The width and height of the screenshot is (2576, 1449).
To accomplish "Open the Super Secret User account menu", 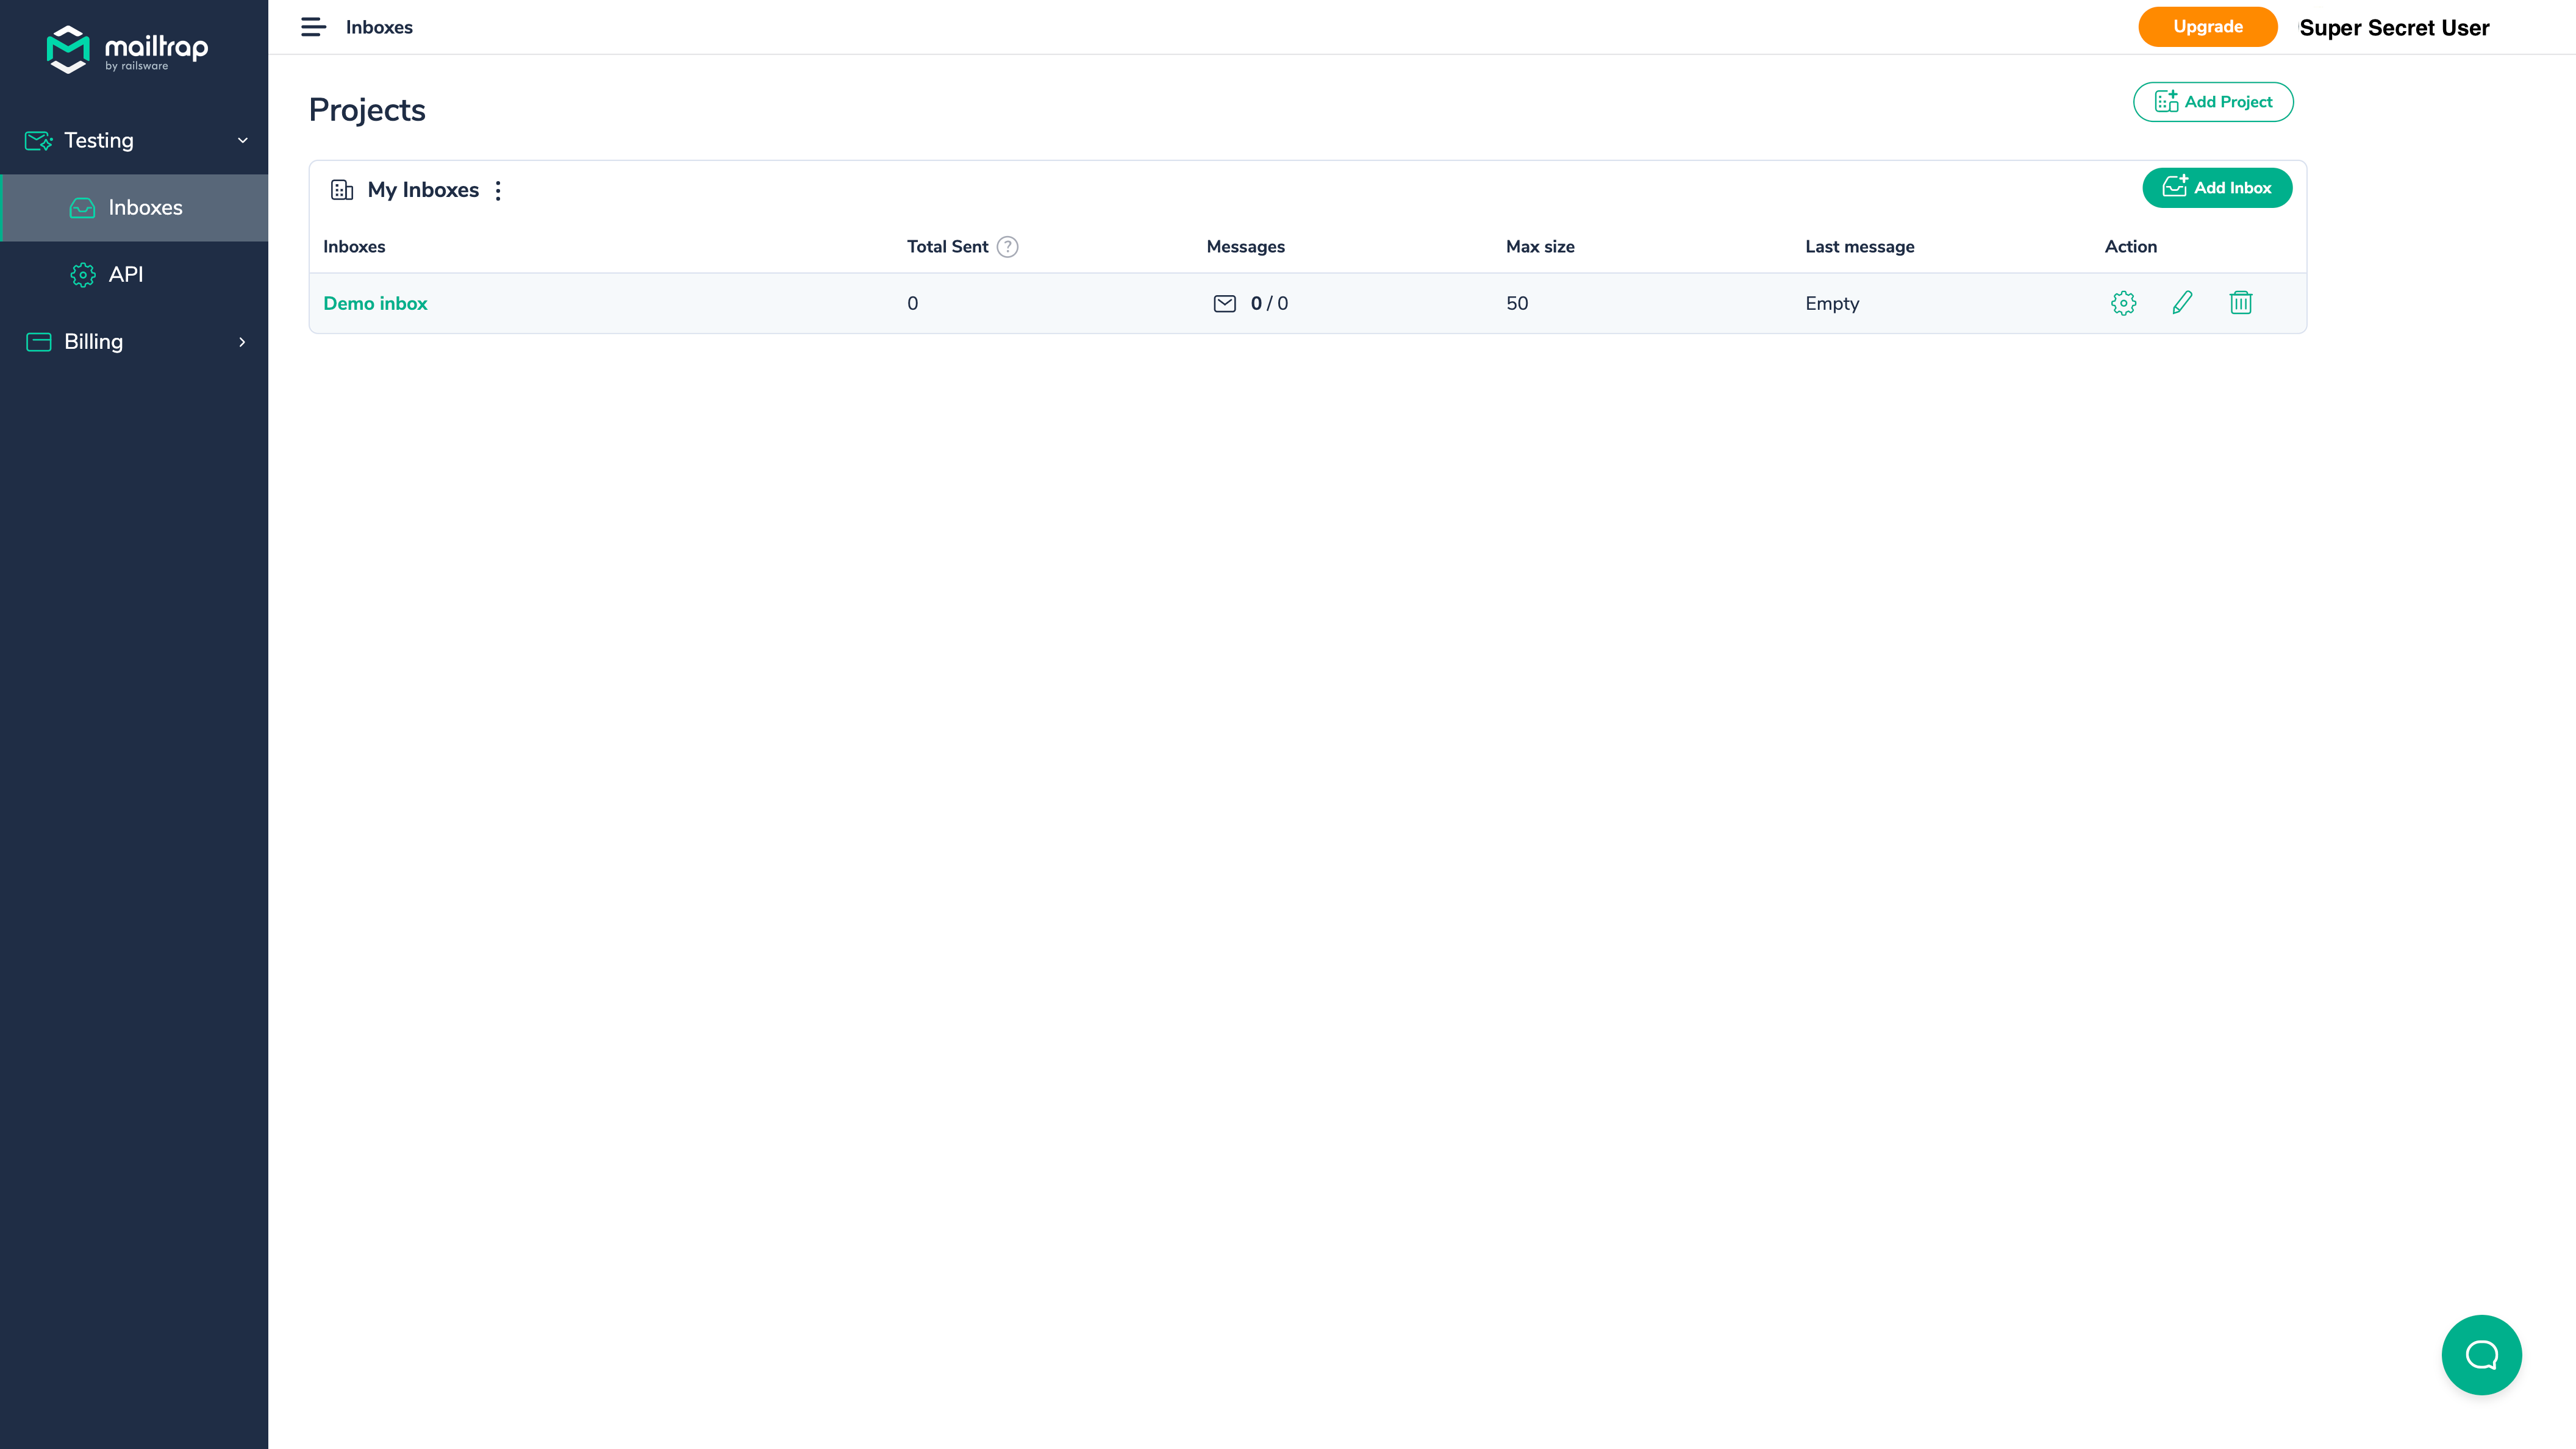I will (2394, 28).
